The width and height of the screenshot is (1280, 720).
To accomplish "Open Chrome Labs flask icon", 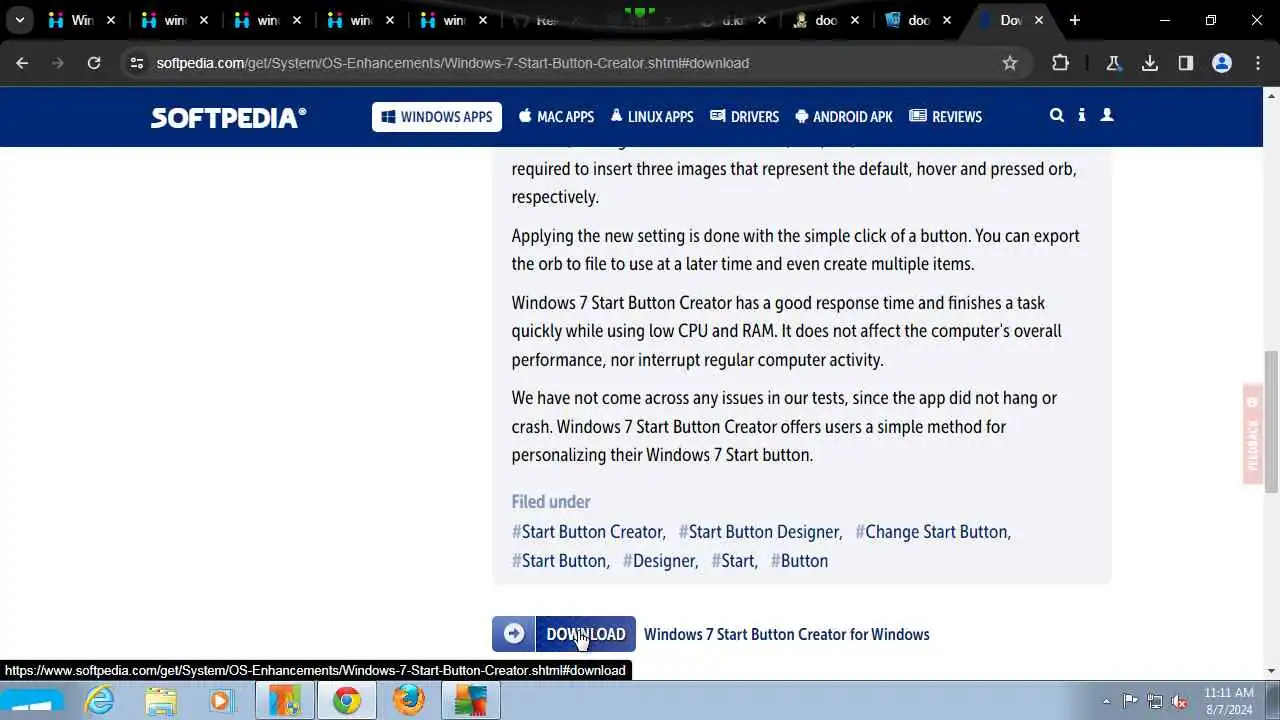I will 1114,63.
